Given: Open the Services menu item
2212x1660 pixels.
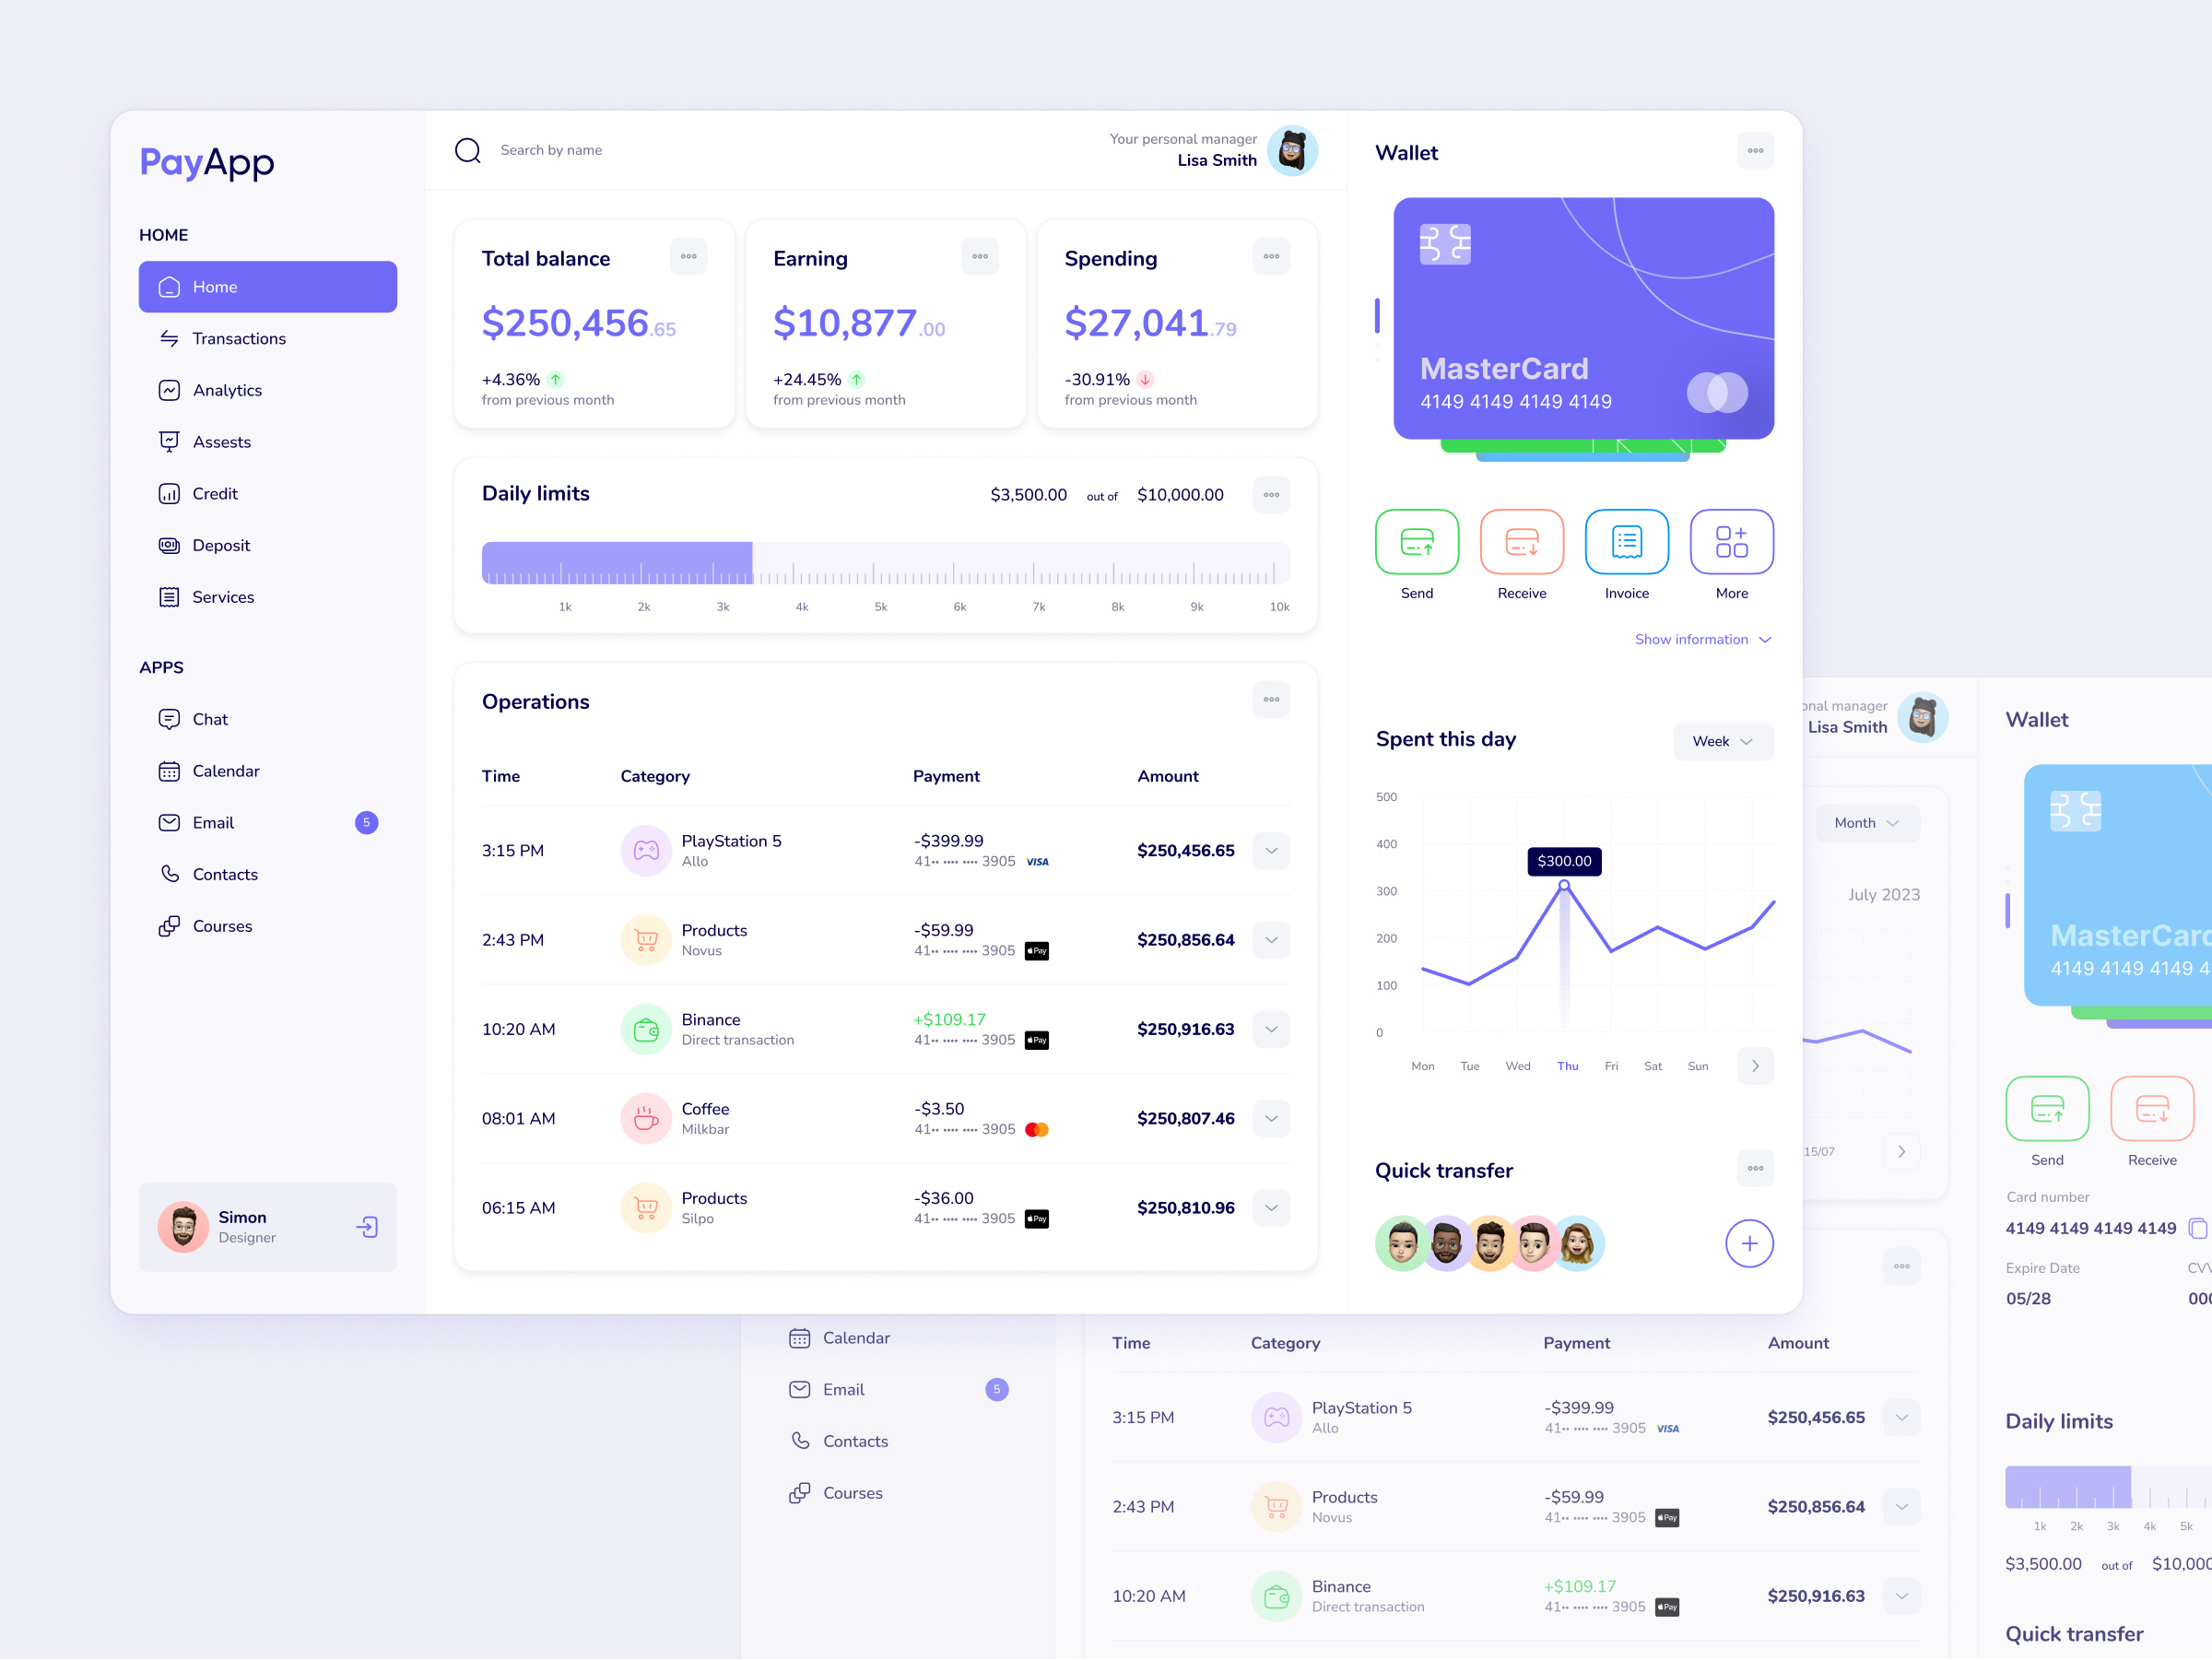Looking at the screenshot, I should (x=221, y=595).
